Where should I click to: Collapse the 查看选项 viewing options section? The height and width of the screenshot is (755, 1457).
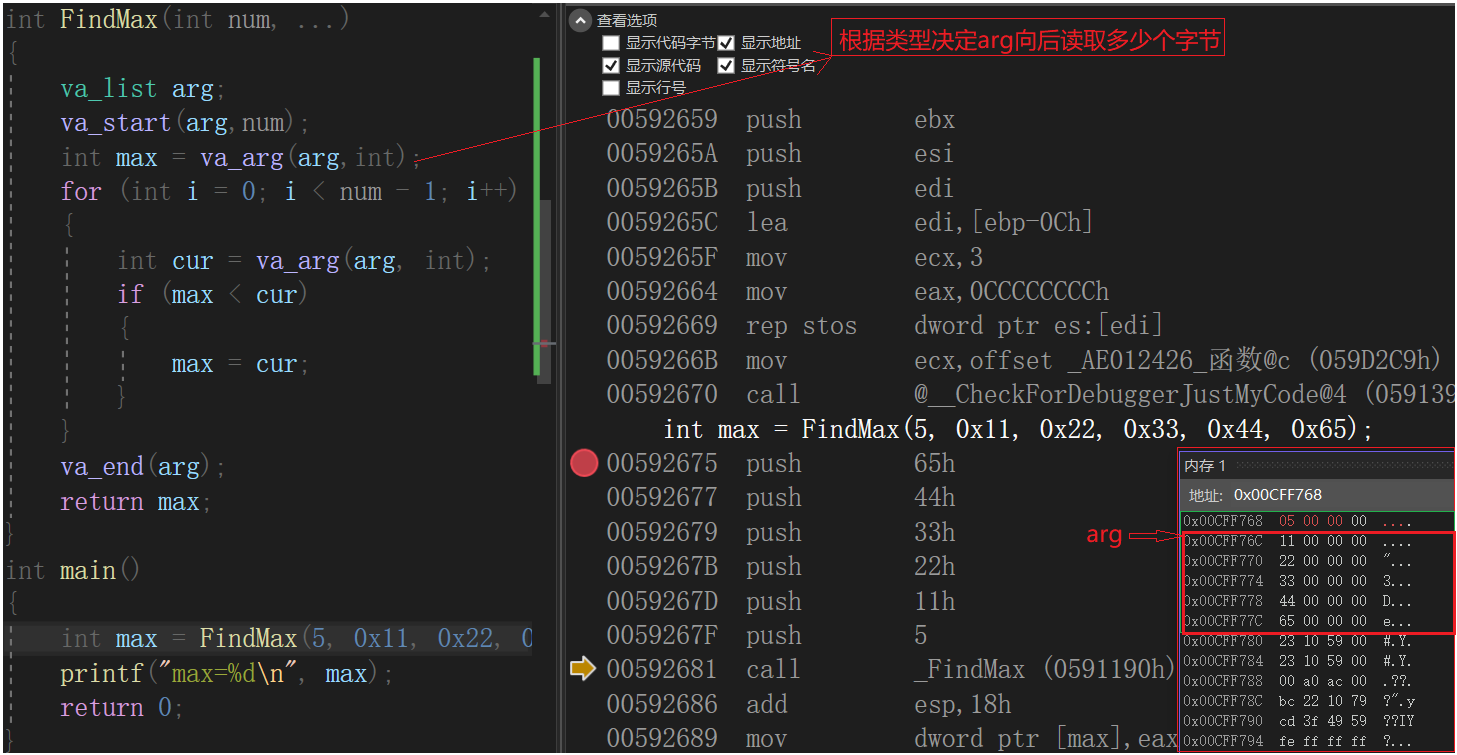[x=581, y=20]
